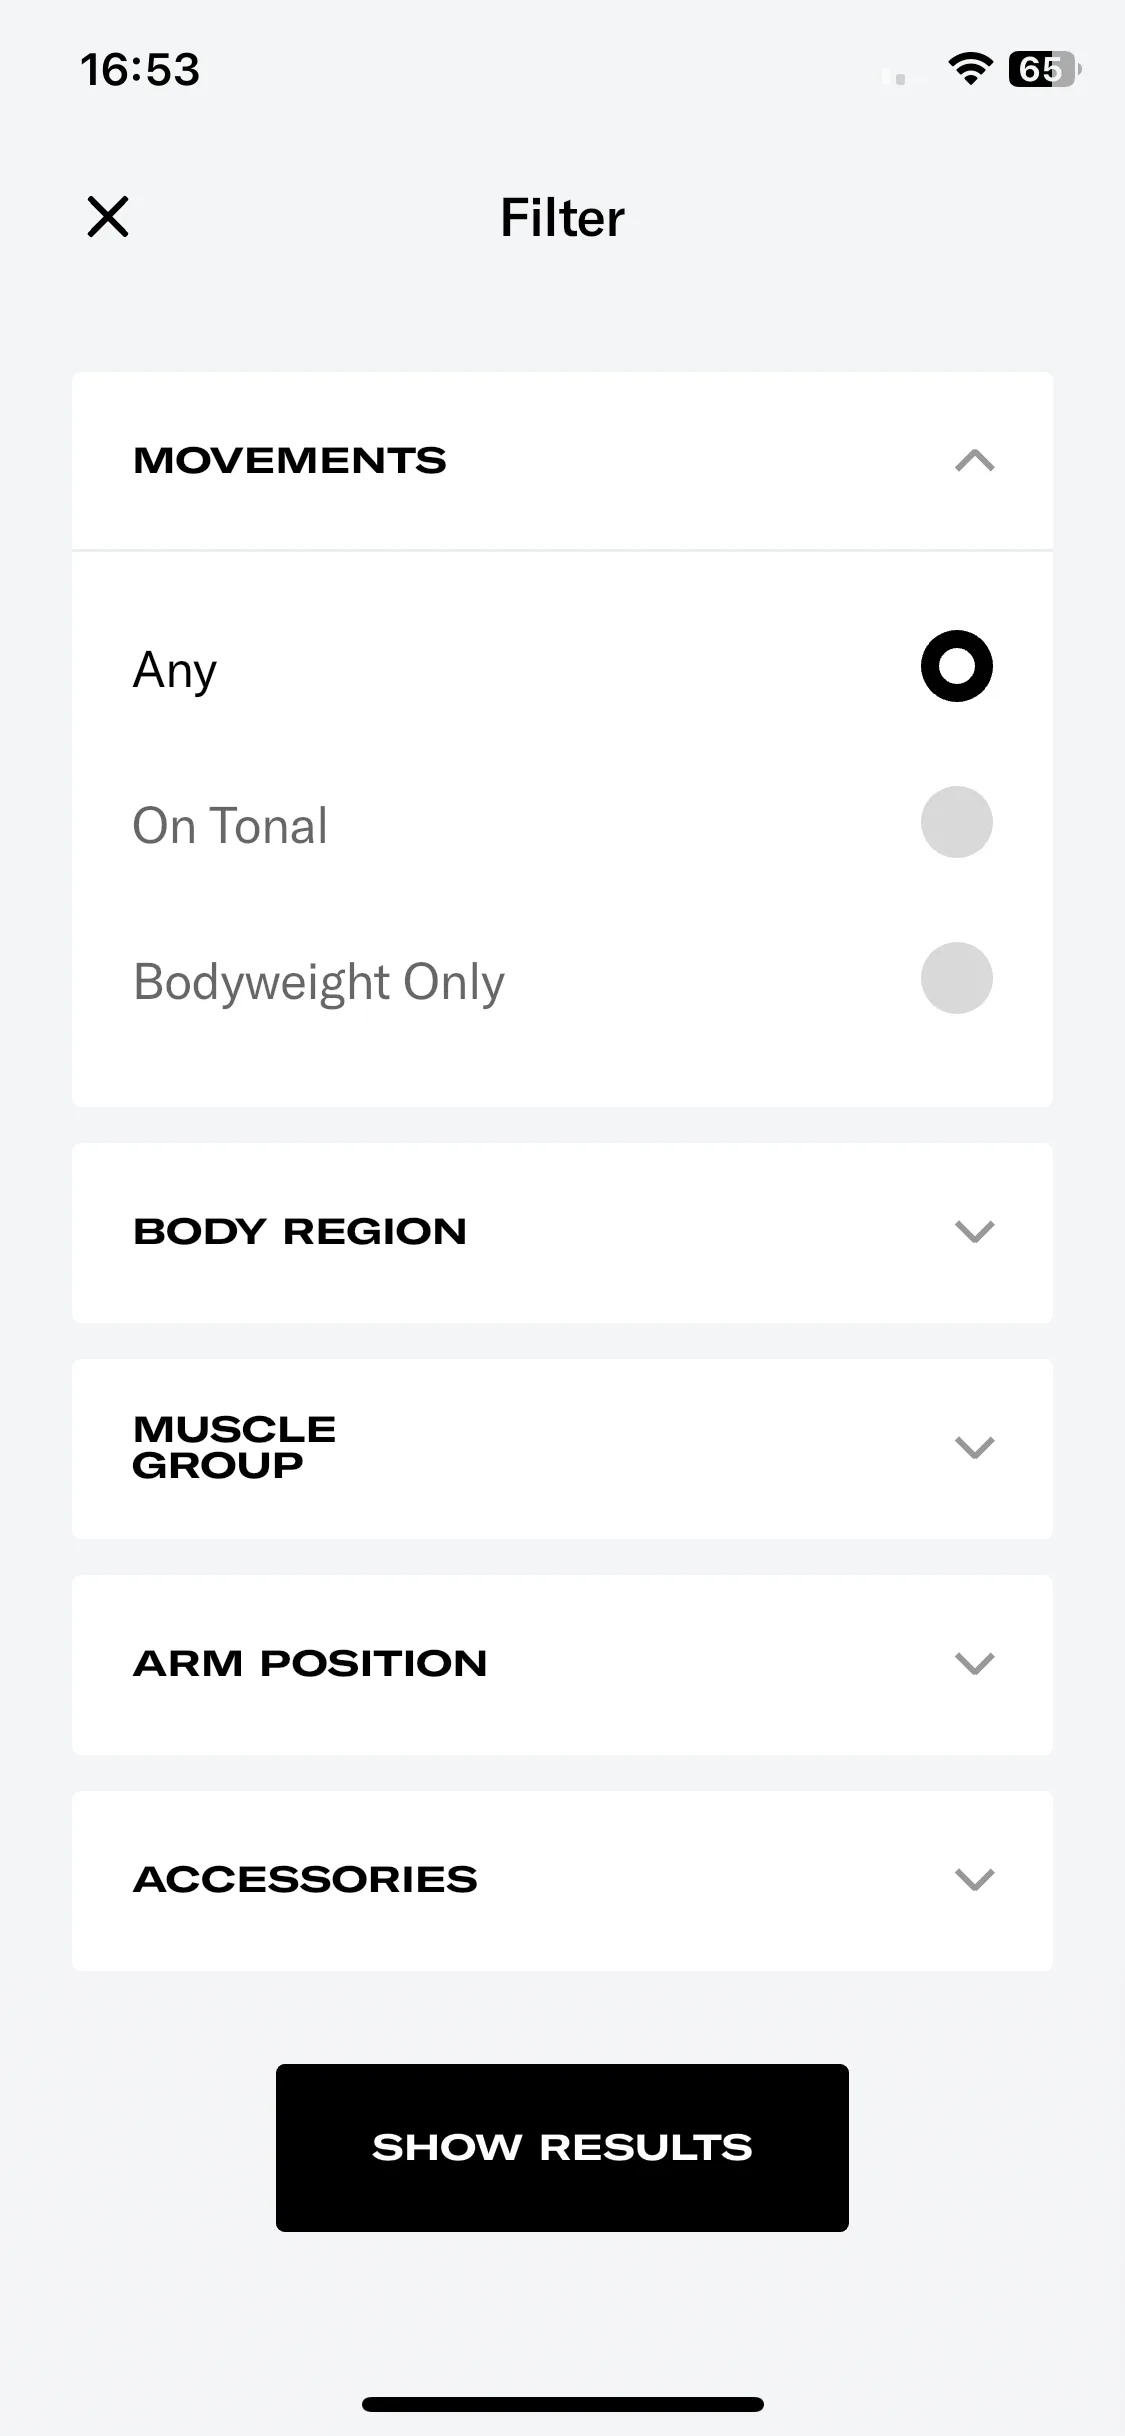Tap the battery indicator icon
Viewport: 1125px width, 2436px height.
(x=1044, y=69)
